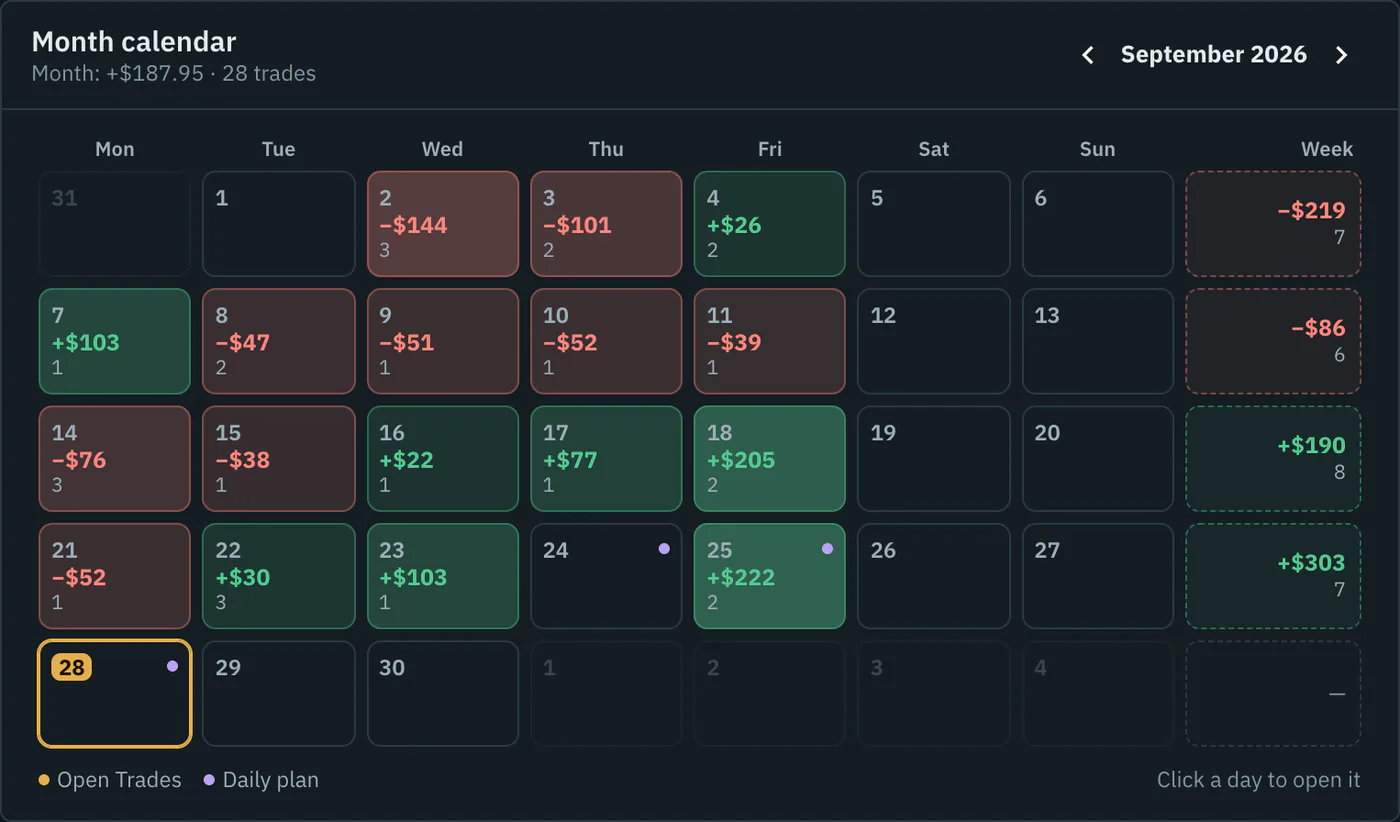Select the September 10 day cell
This screenshot has height=822, width=1400.
606,341
